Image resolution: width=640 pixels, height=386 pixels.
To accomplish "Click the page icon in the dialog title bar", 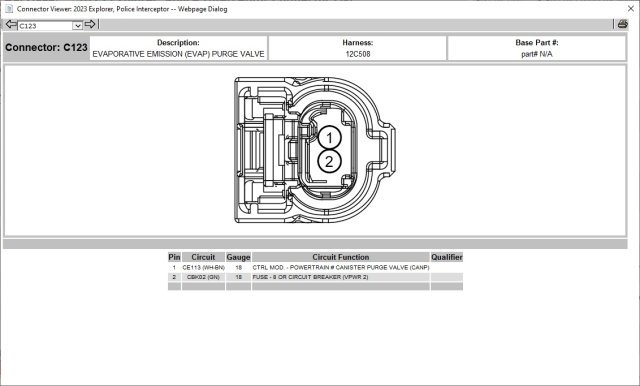I will click(8, 9).
